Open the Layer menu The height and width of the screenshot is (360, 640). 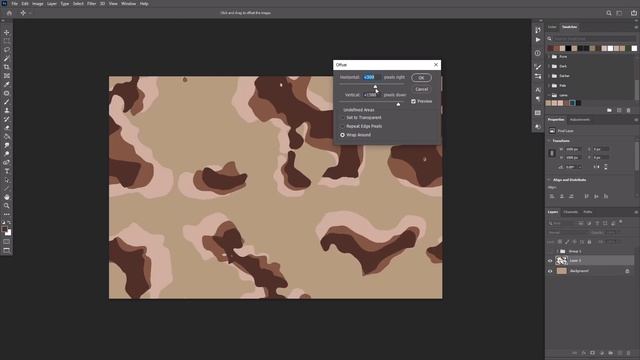52,4
